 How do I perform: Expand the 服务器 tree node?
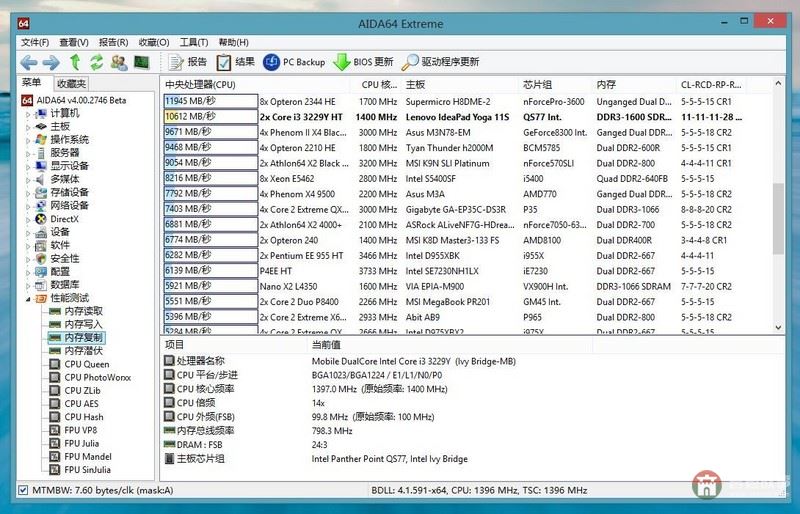(28, 153)
